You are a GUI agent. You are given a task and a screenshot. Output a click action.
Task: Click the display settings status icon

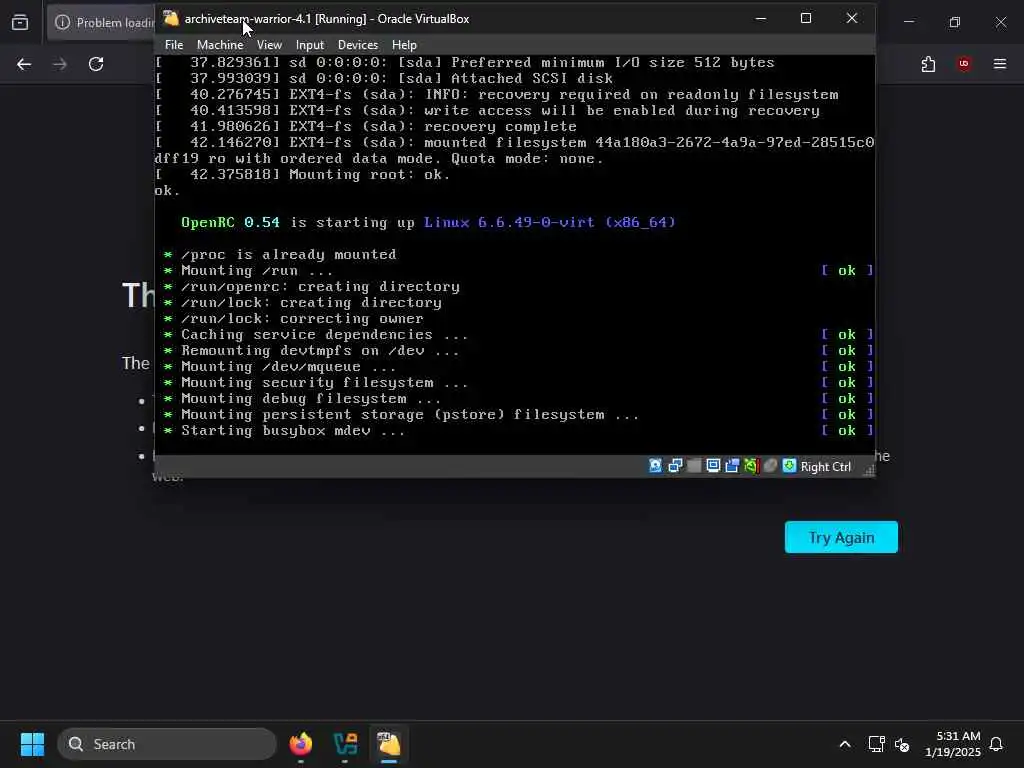pos(713,466)
